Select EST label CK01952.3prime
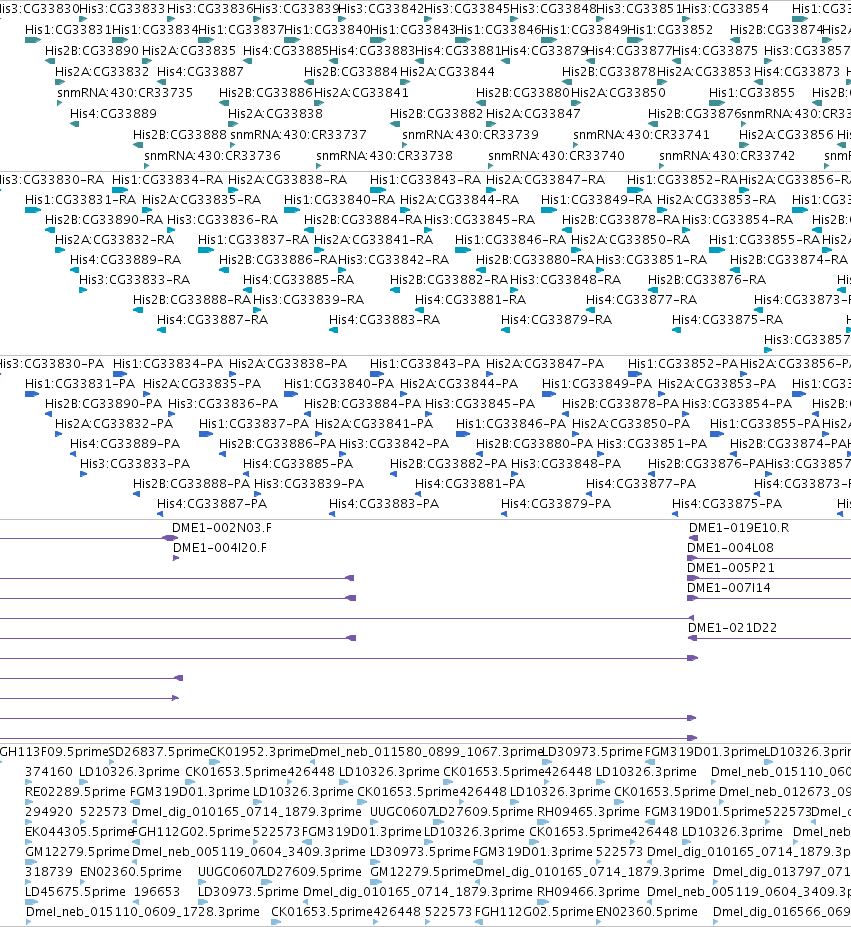This screenshot has height=927, width=851. [x=260, y=752]
